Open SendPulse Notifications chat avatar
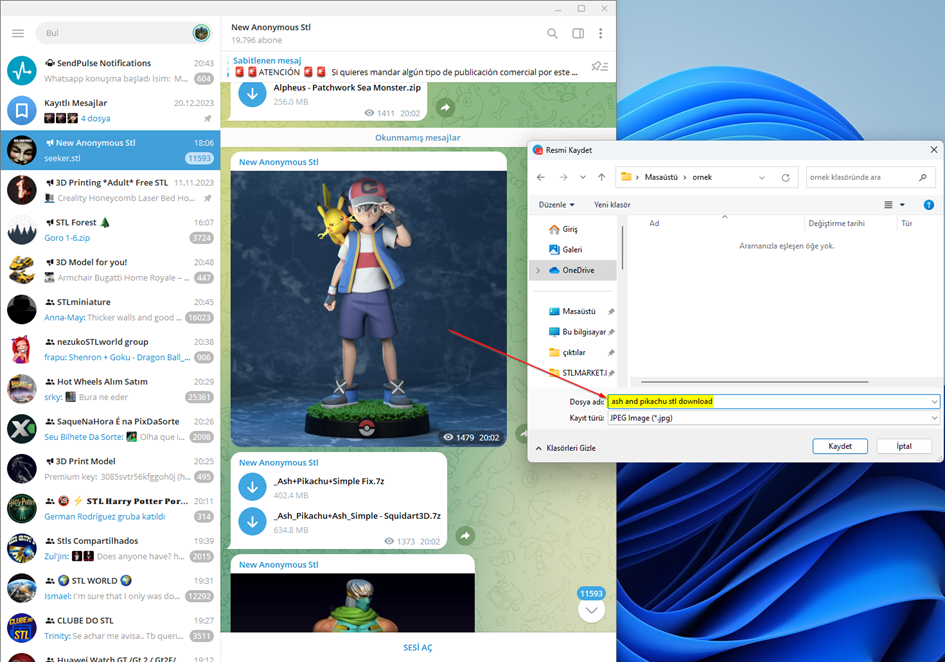945x662 pixels. pos(22,71)
